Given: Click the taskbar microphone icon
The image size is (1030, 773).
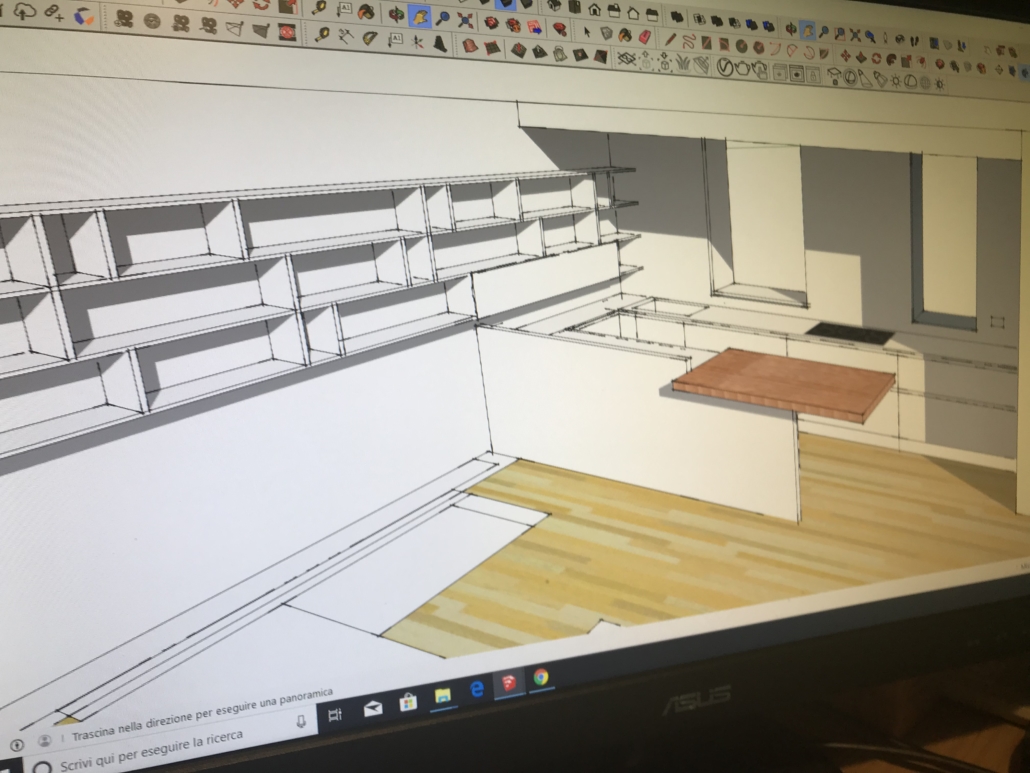Looking at the screenshot, I should point(301,722).
